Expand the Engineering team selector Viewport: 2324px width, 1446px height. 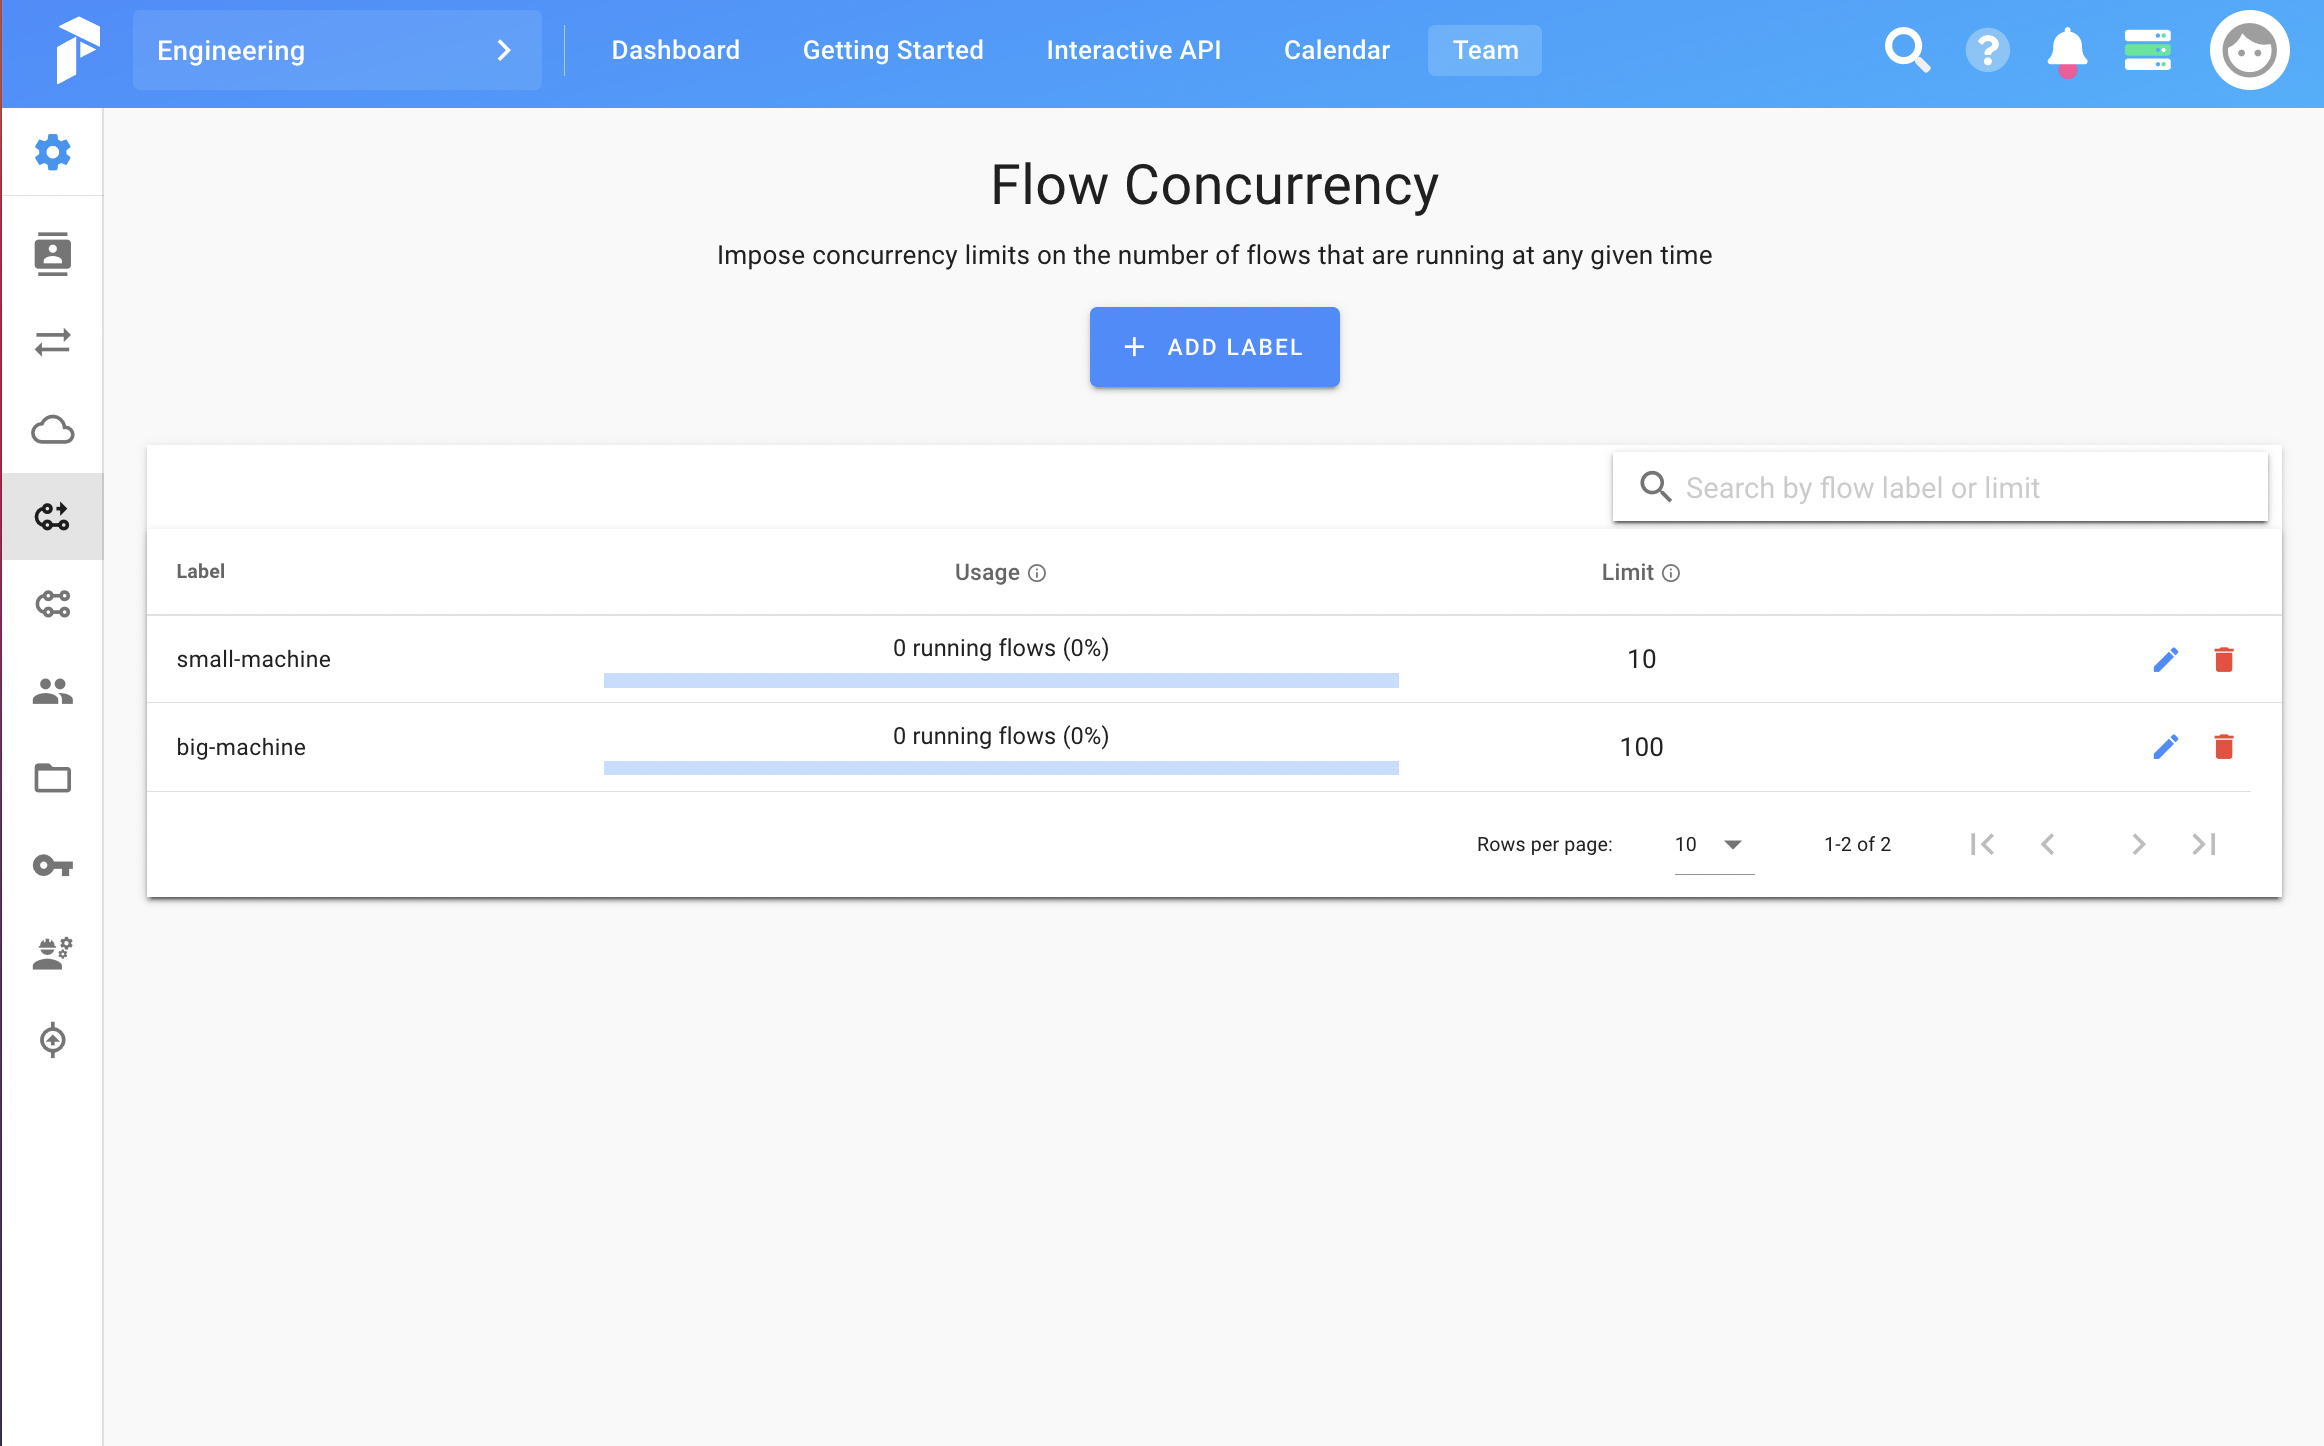pyautogui.click(x=337, y=50)
